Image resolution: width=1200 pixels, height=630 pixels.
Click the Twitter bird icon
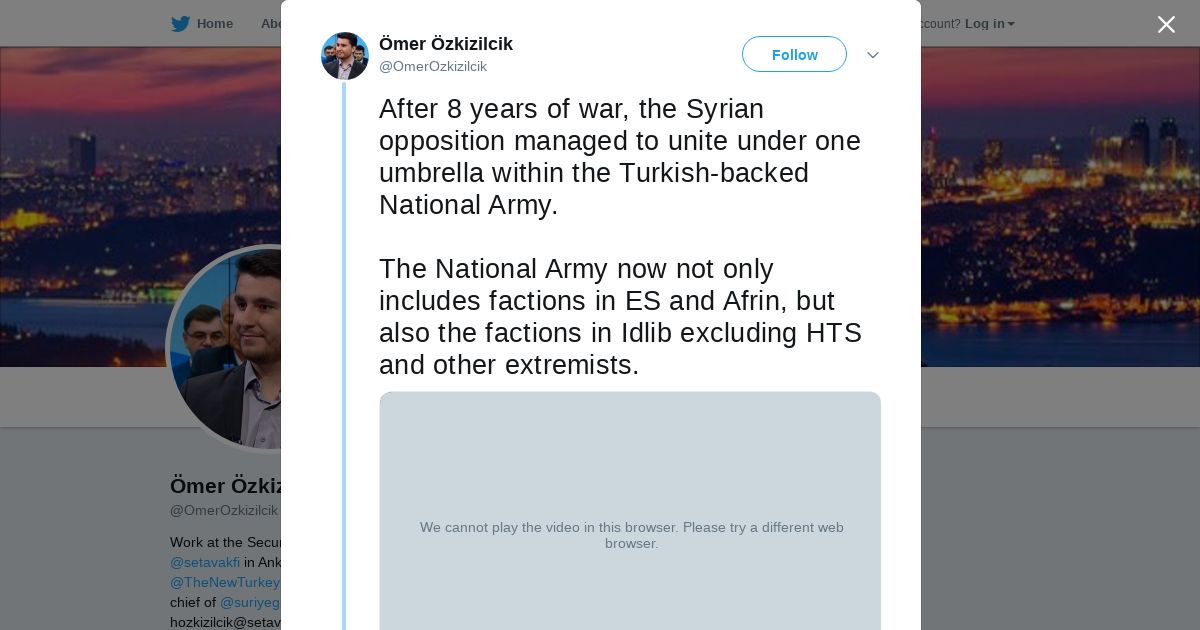click(x=180, y=24)
